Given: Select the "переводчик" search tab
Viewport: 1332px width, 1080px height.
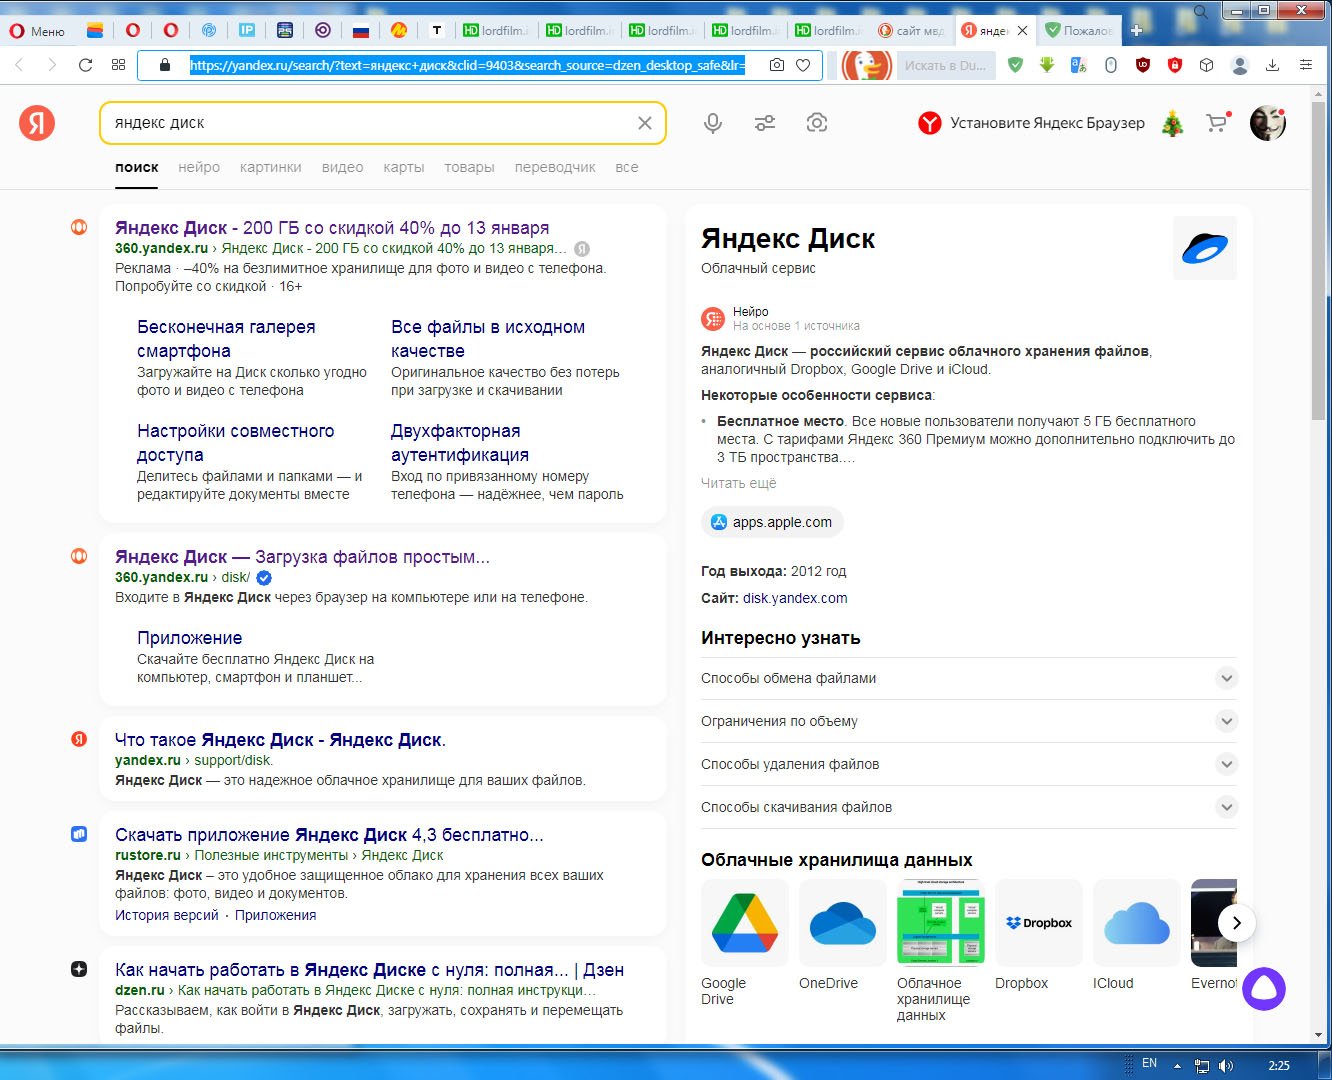Looking at the screenshot, I should click(555, 167).
